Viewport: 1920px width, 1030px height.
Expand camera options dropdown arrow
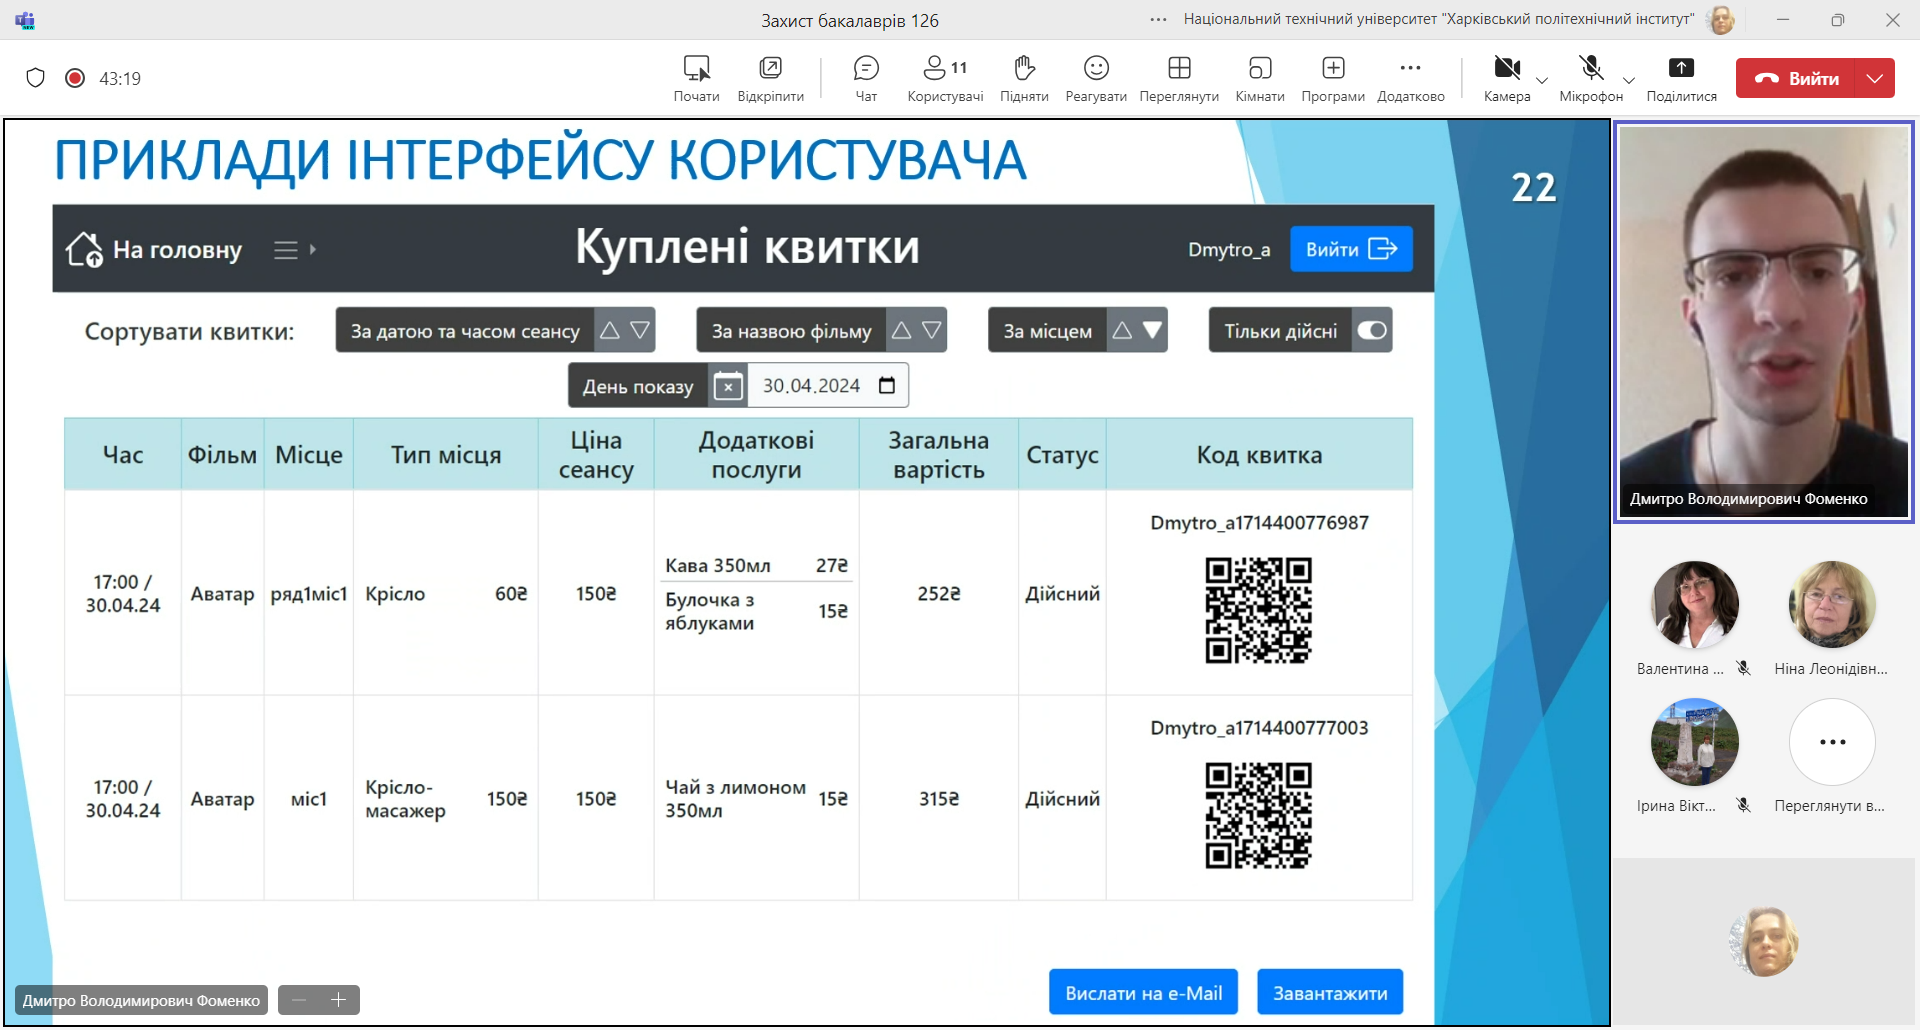(x=1542, y=81)
